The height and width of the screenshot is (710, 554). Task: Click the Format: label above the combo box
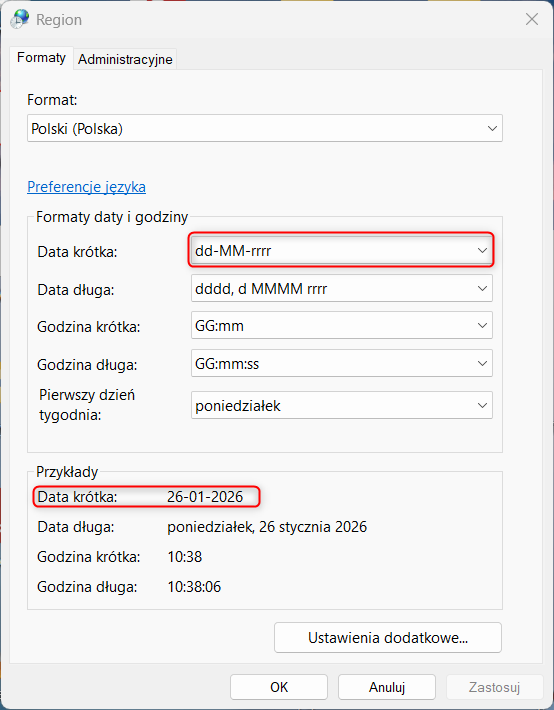52,100
